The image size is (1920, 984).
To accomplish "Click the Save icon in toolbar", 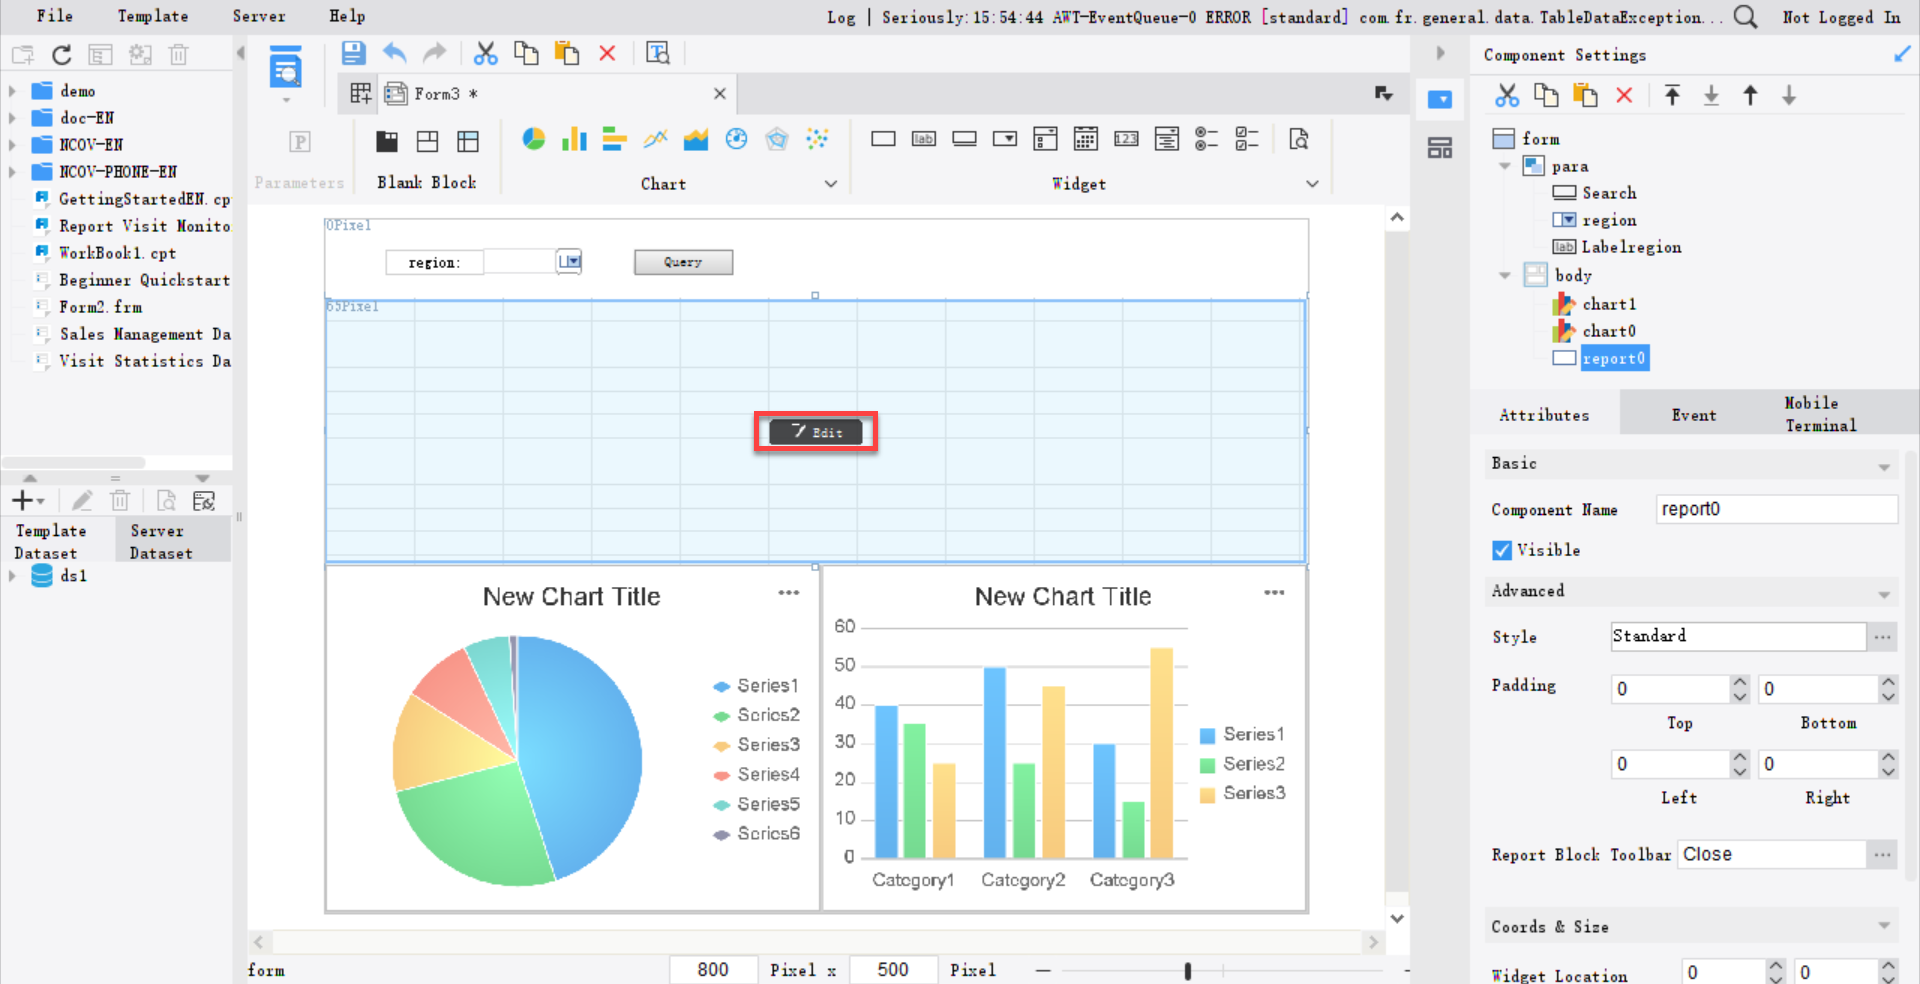I will [353, 53].
